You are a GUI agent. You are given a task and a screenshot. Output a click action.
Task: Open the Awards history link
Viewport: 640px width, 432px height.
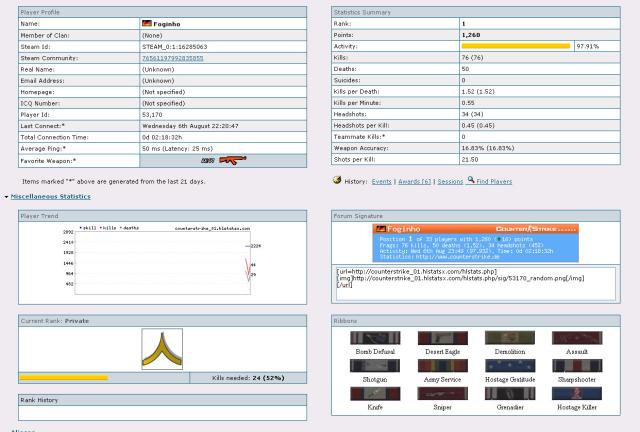(417, 181)
